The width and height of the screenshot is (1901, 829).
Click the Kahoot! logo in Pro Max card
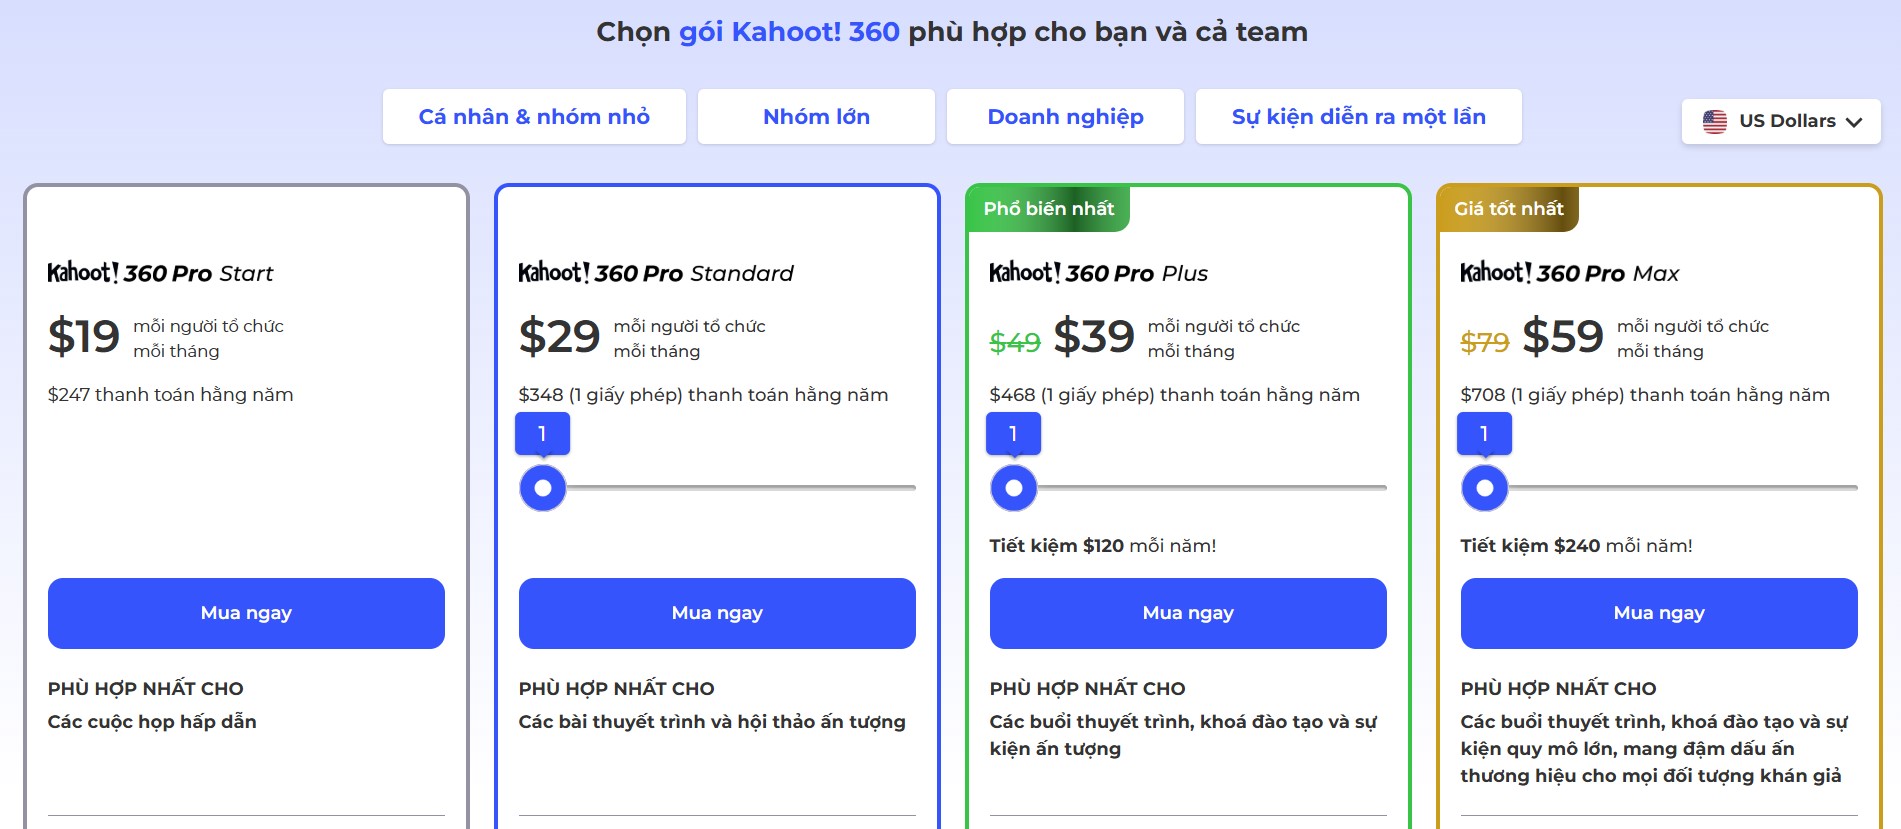coord(1496,273)
